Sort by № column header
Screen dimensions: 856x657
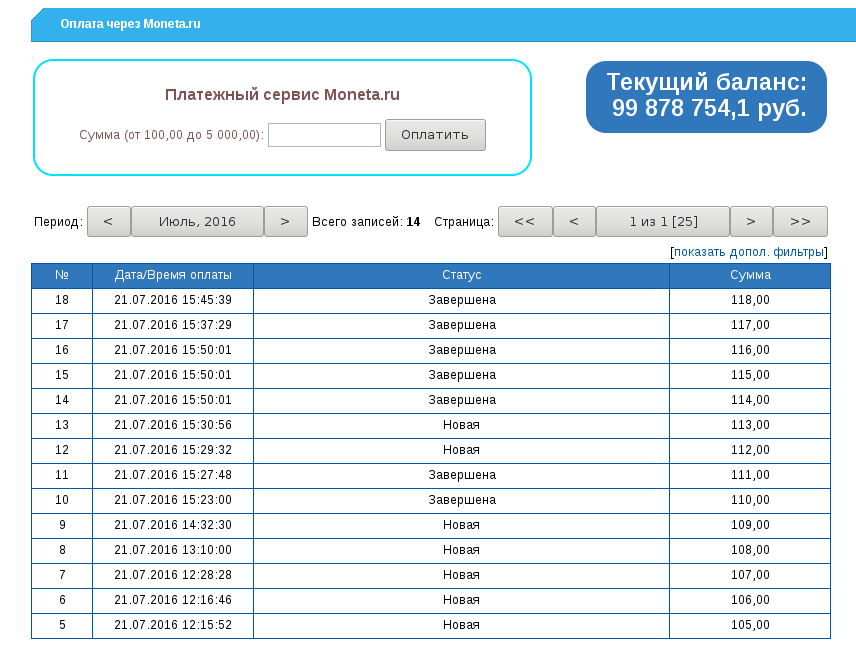point(62,275)
